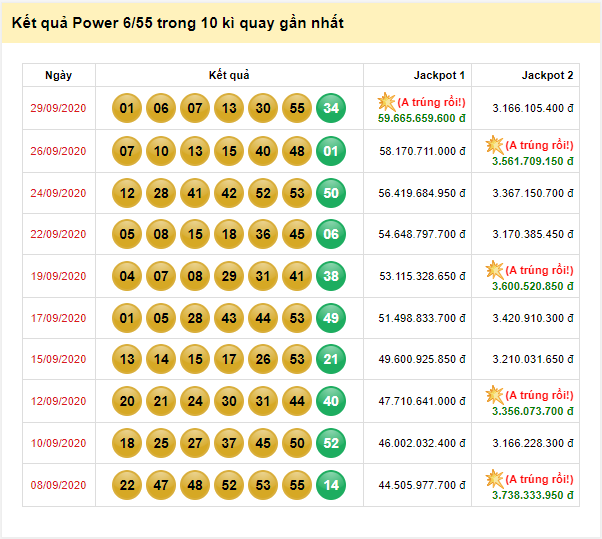Click the Kết quả Power 6/55 title heading
This screenshot has width=602, height=539.
point(175,23)
